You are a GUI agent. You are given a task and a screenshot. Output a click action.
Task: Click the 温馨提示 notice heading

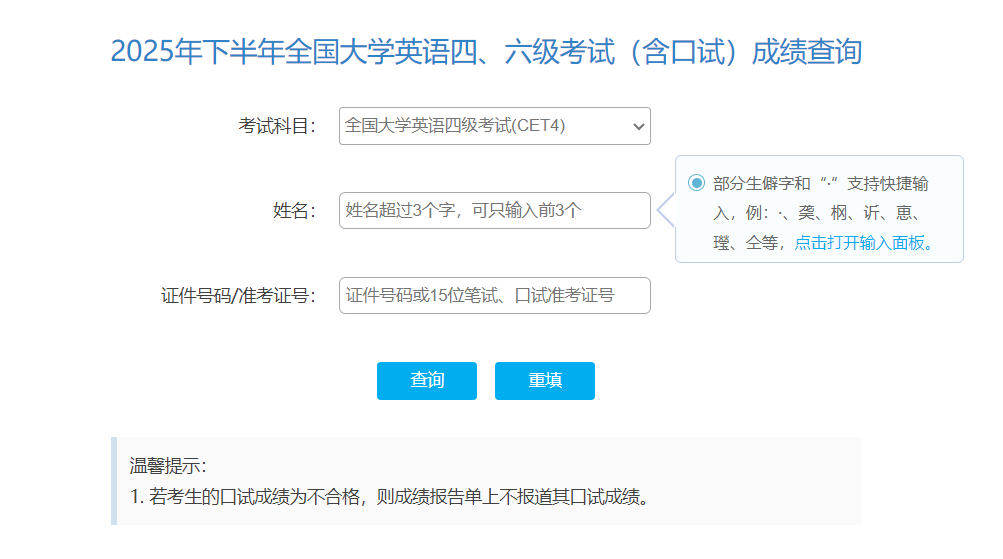coord(168,466)
